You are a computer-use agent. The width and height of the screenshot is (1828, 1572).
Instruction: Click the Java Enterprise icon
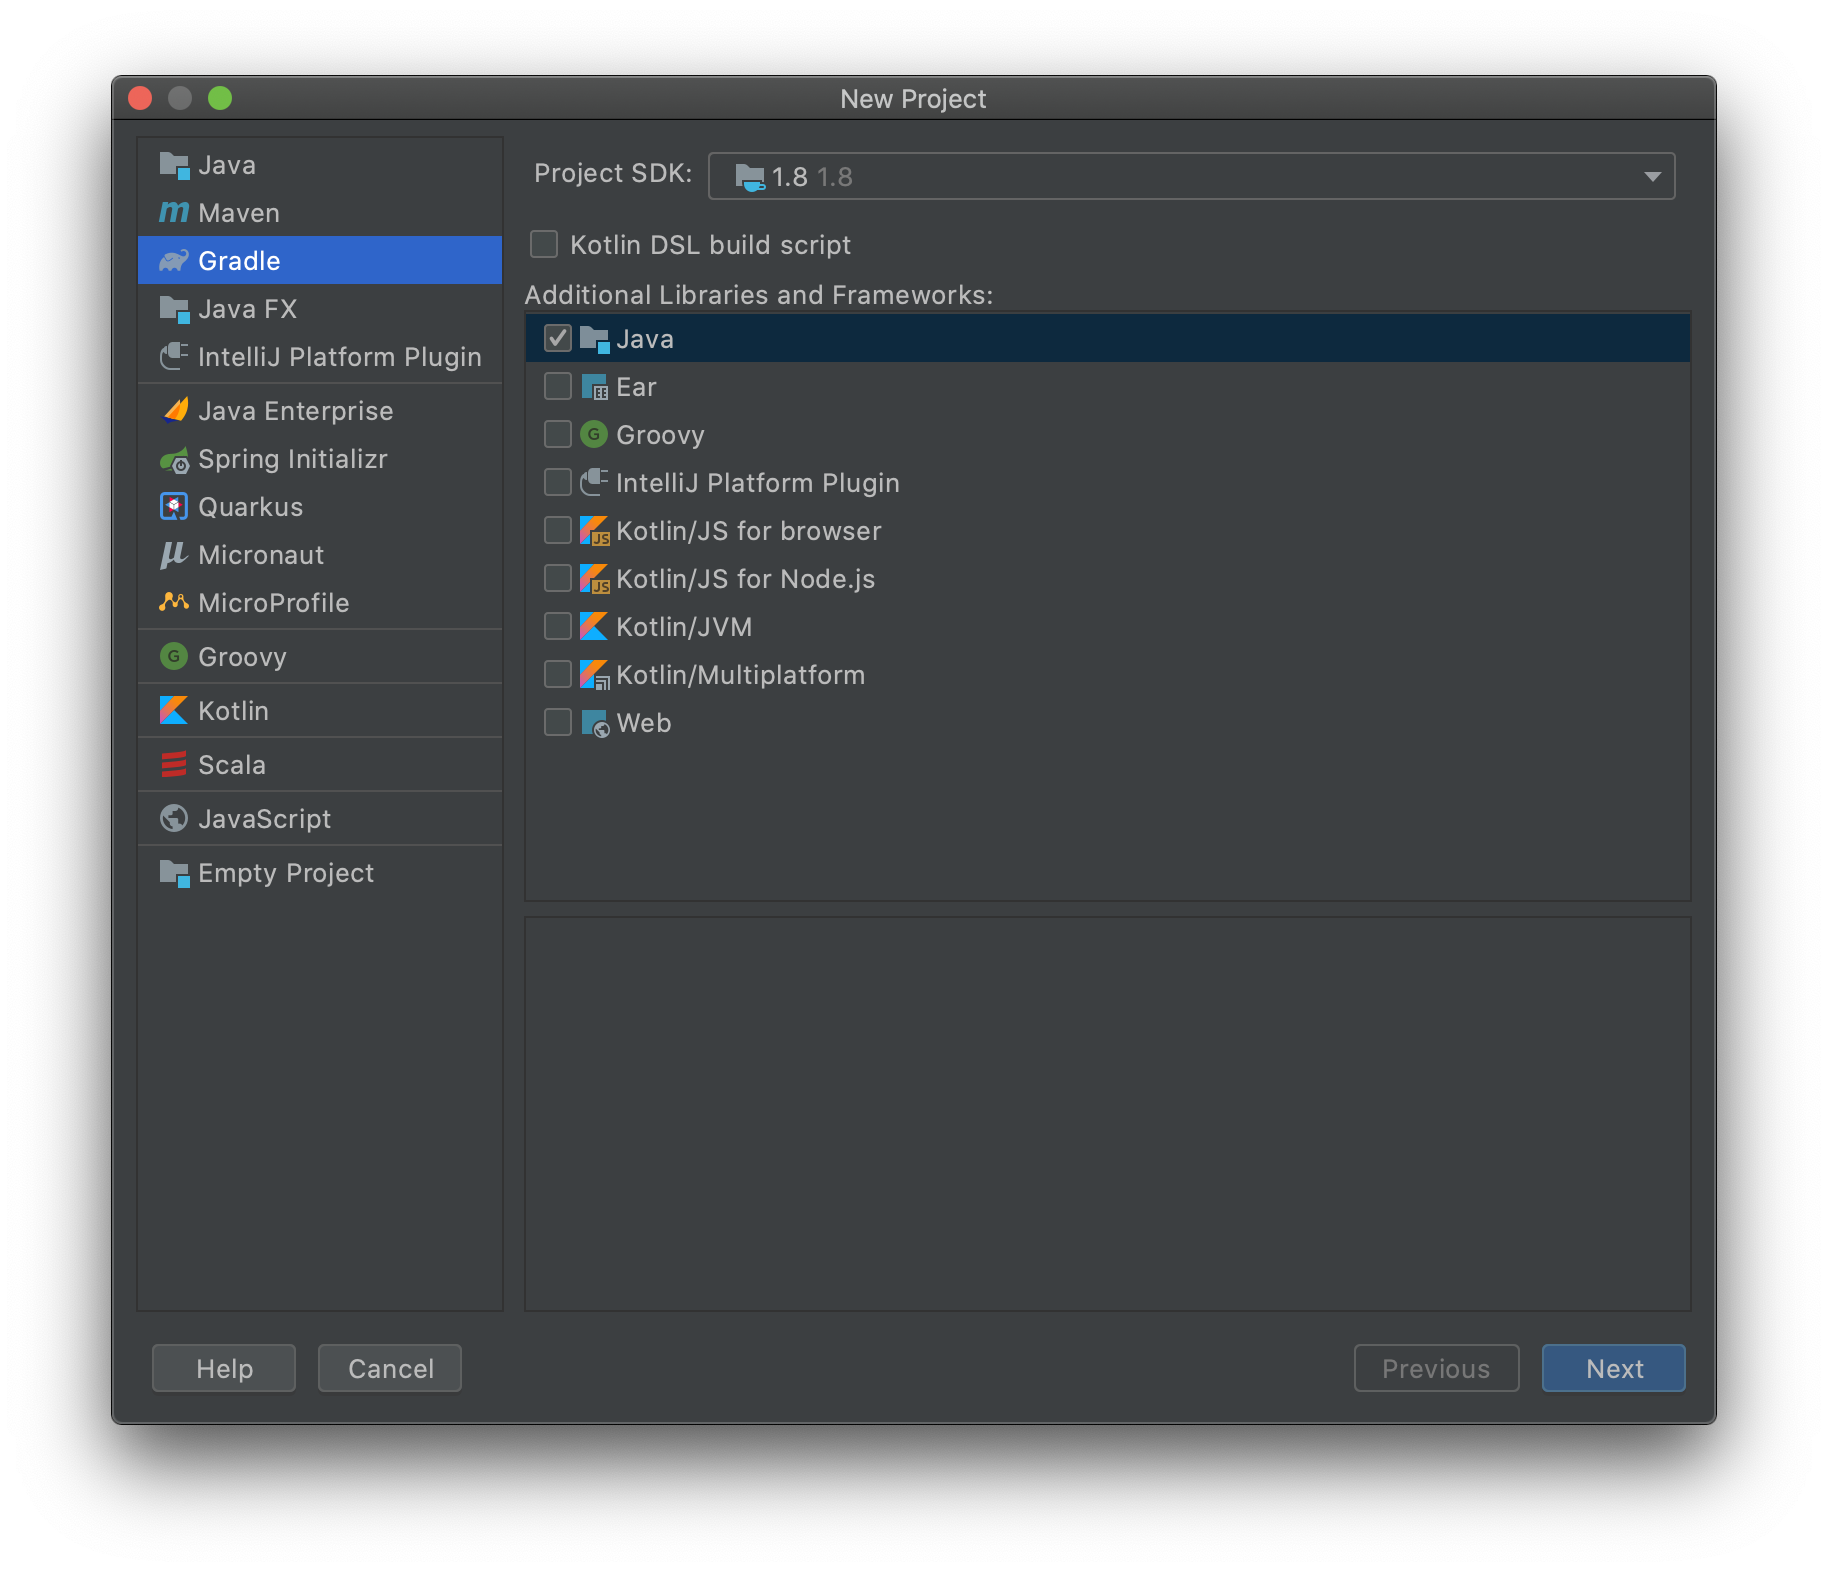(174, 411)
